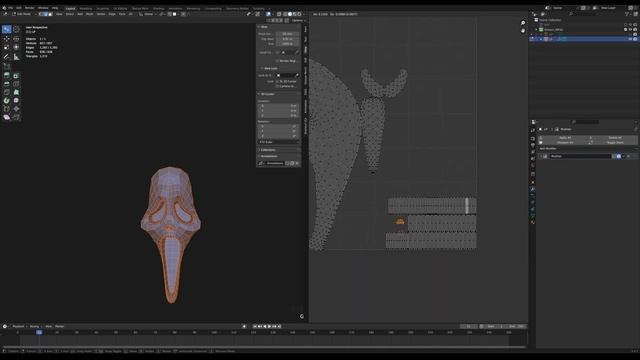Click the current frame marker in timeline
Screen dimensions: 640x360
[x=39, y=332]
